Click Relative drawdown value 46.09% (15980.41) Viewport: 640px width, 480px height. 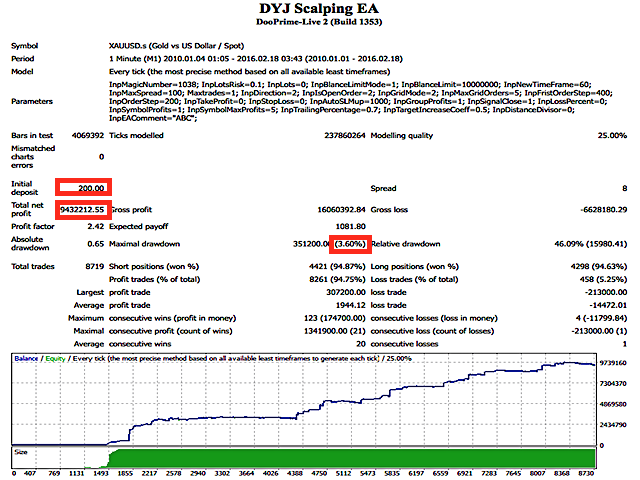(591, 244)
